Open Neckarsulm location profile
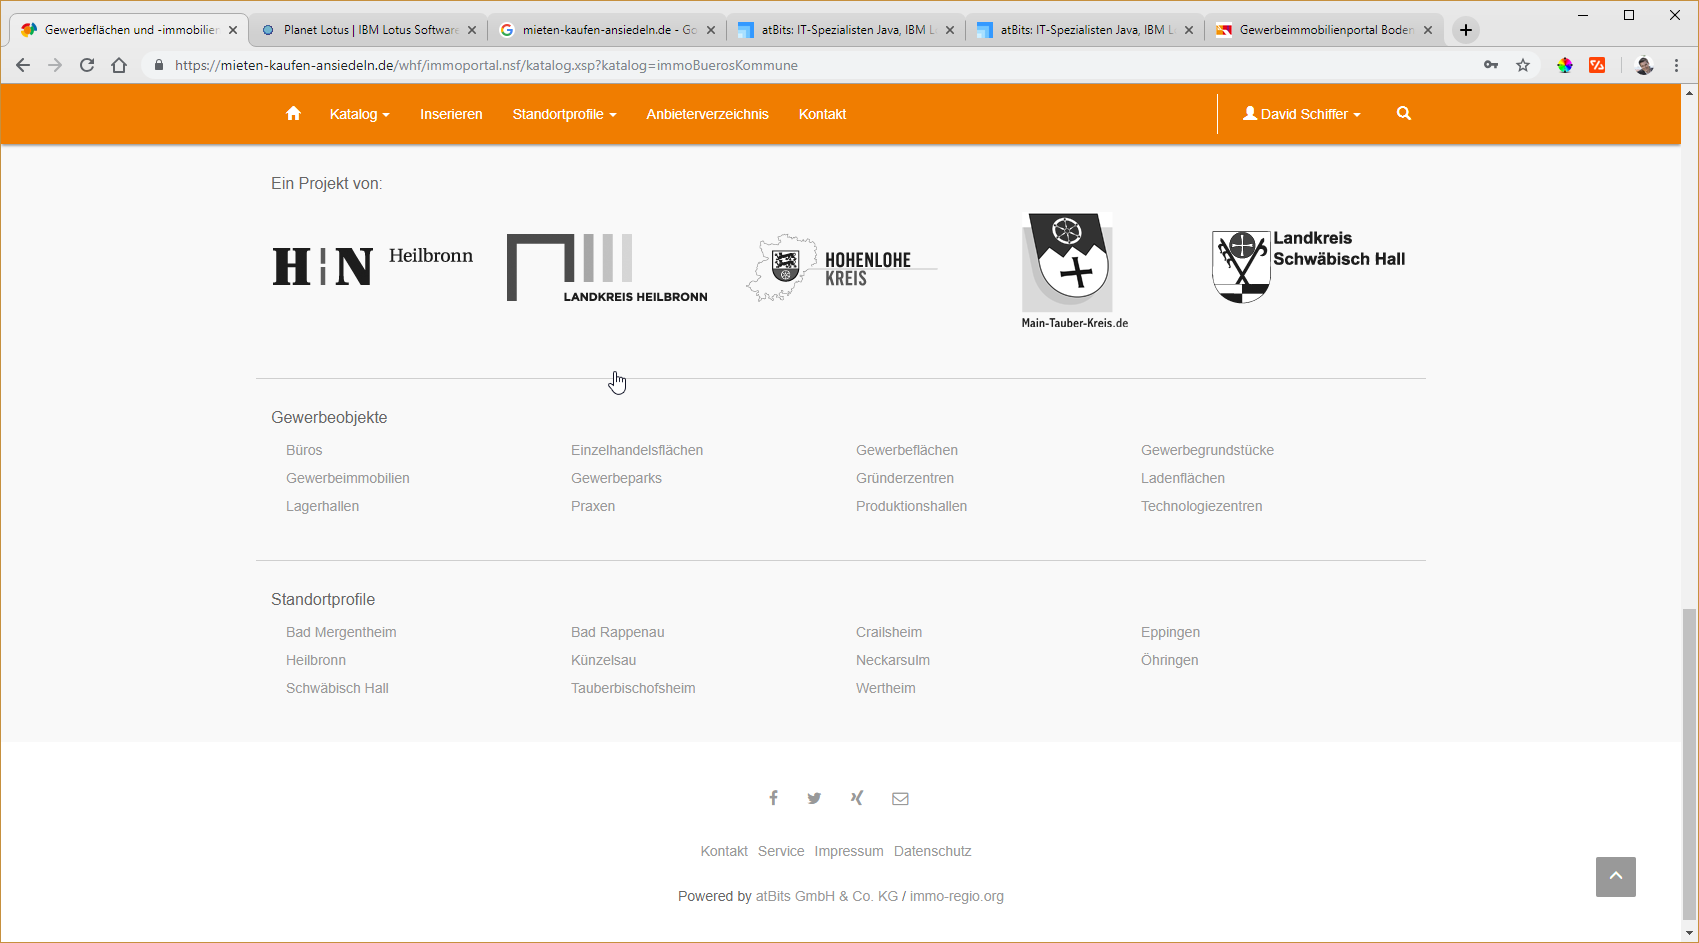The image size is (1699, 943). (893, 660)
